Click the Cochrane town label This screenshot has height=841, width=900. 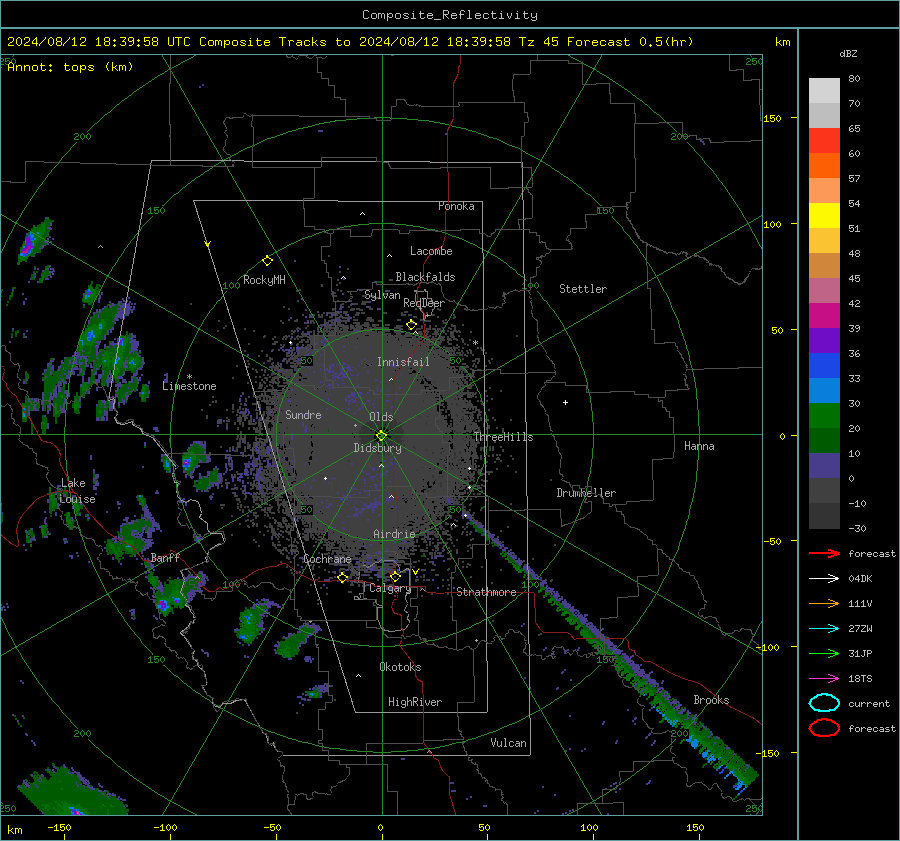tap(327, 559)
